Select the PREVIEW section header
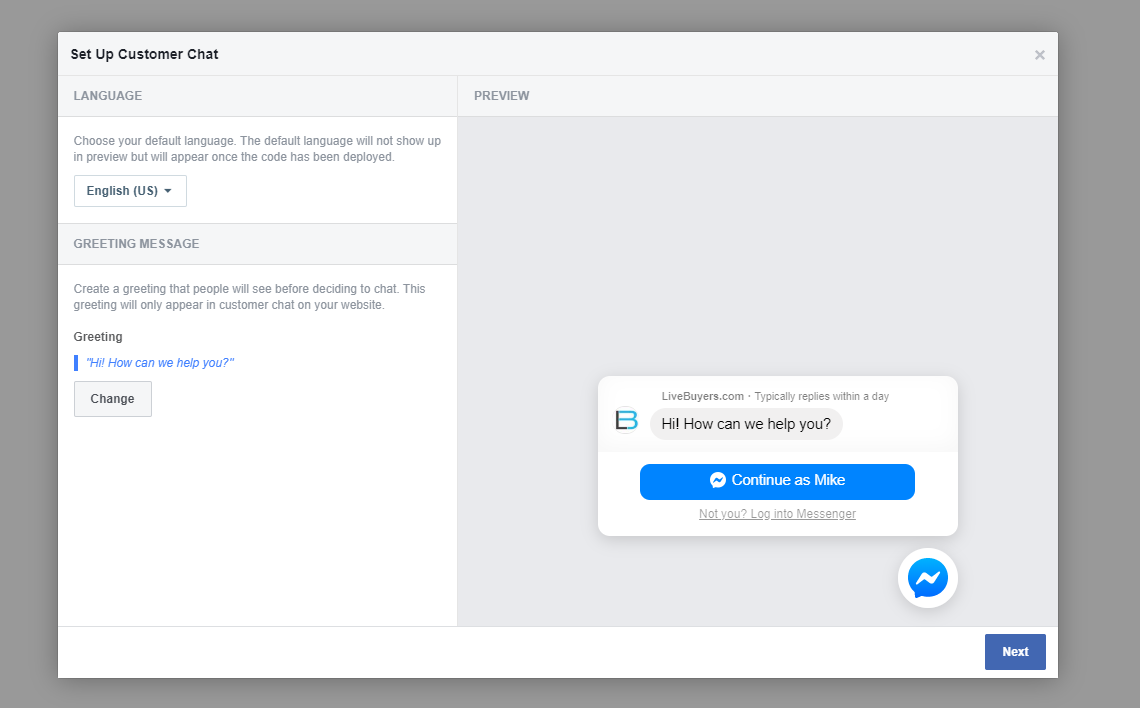Image resolution: width=1140 pixels, height=708 pixels. [x=502, y=96]
